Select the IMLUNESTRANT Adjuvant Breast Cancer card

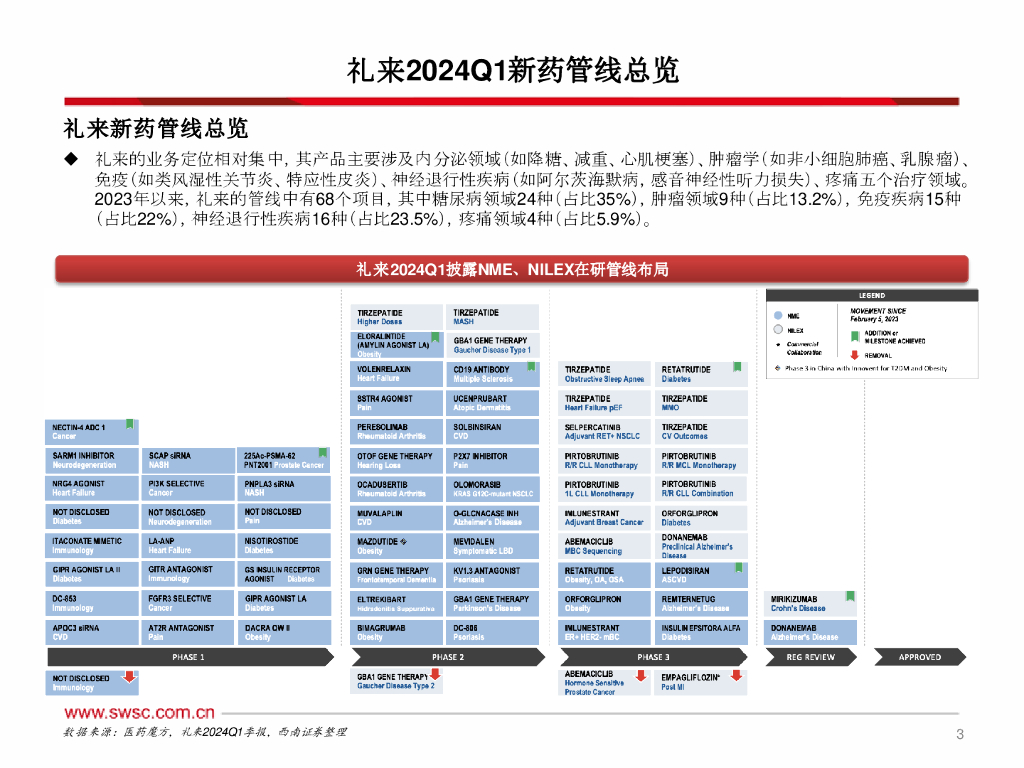pos(604,518)
